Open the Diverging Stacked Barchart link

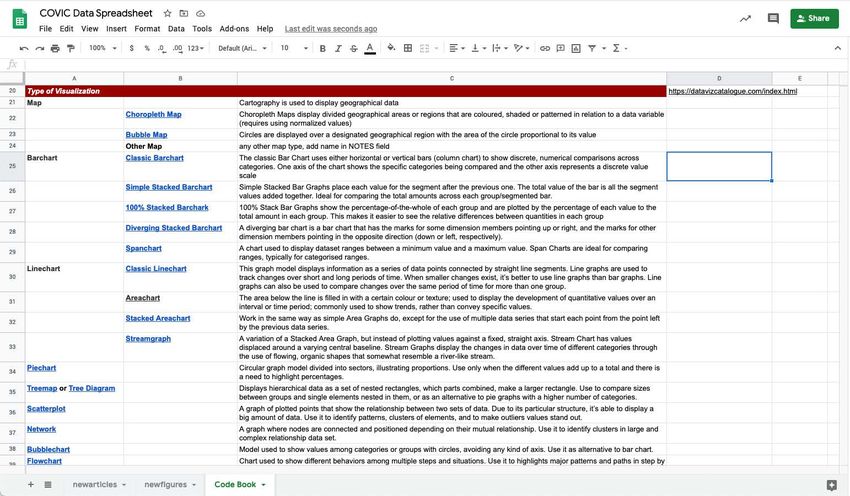click(173, 228)
